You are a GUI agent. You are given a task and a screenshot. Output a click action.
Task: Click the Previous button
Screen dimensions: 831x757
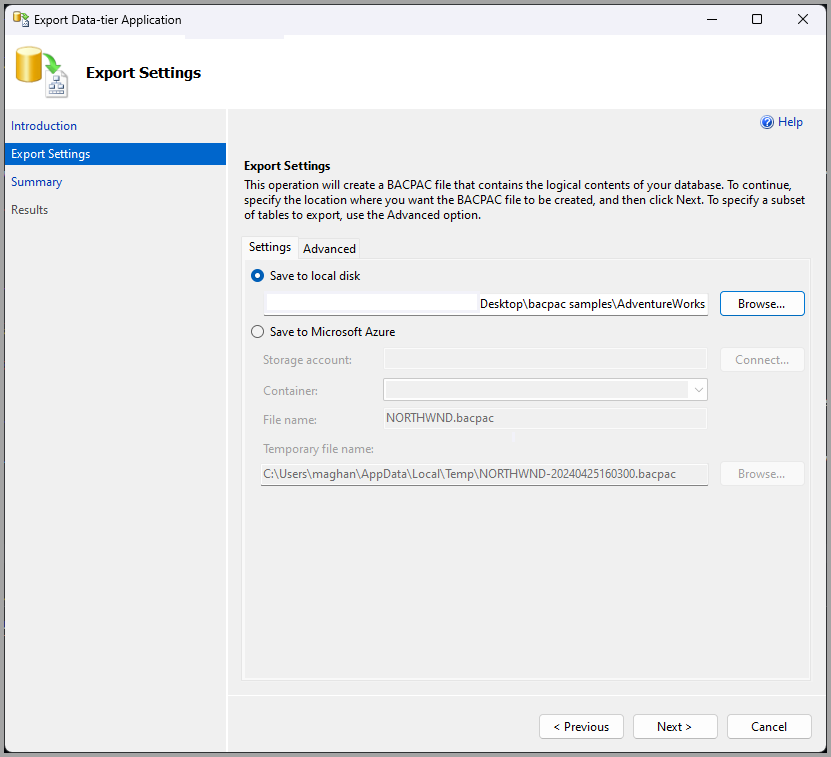[x=581, y=726]
